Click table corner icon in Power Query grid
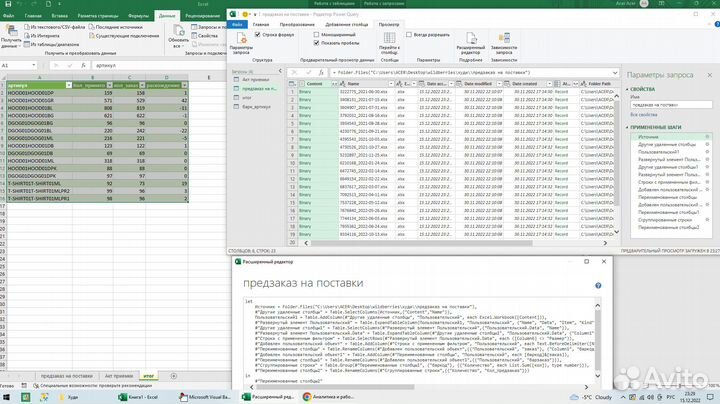Viewport: 720px width, 404px height. [x=292, y=84]
